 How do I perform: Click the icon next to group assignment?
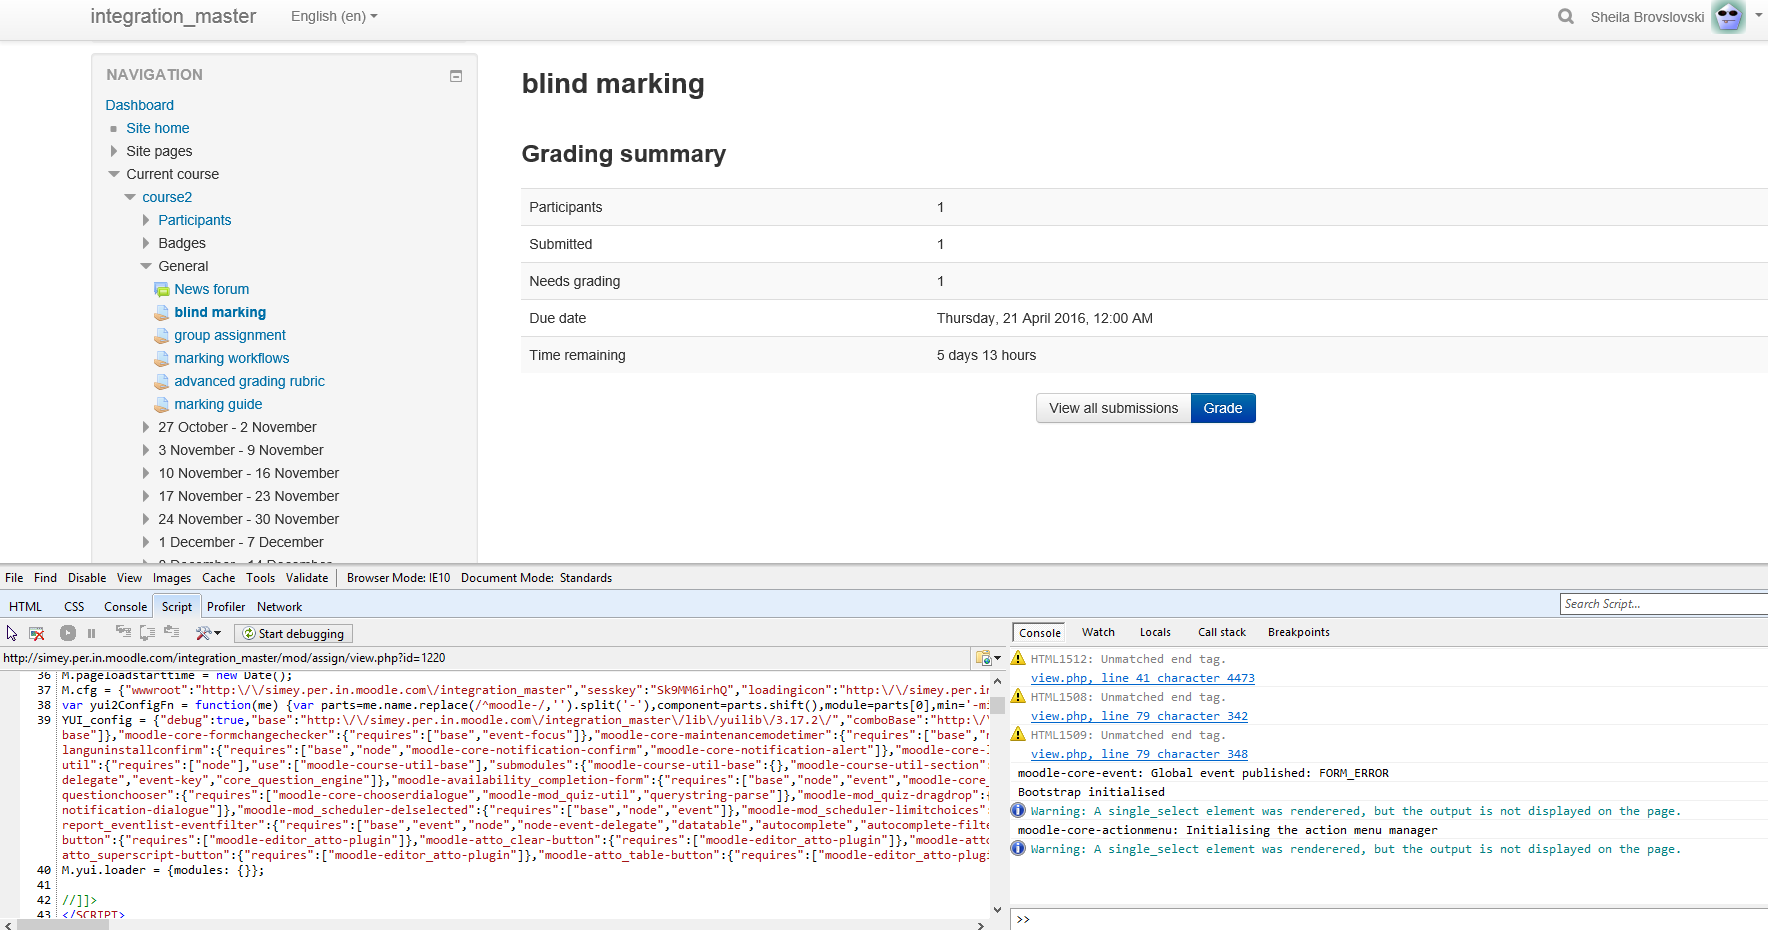pos(162,335)
